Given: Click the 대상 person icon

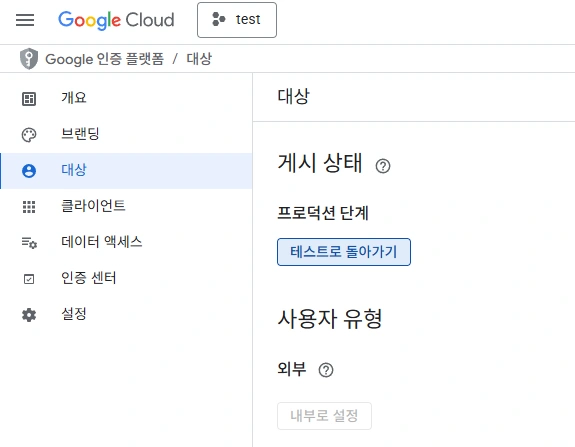Looking at the screenshot, I should 29,171.
